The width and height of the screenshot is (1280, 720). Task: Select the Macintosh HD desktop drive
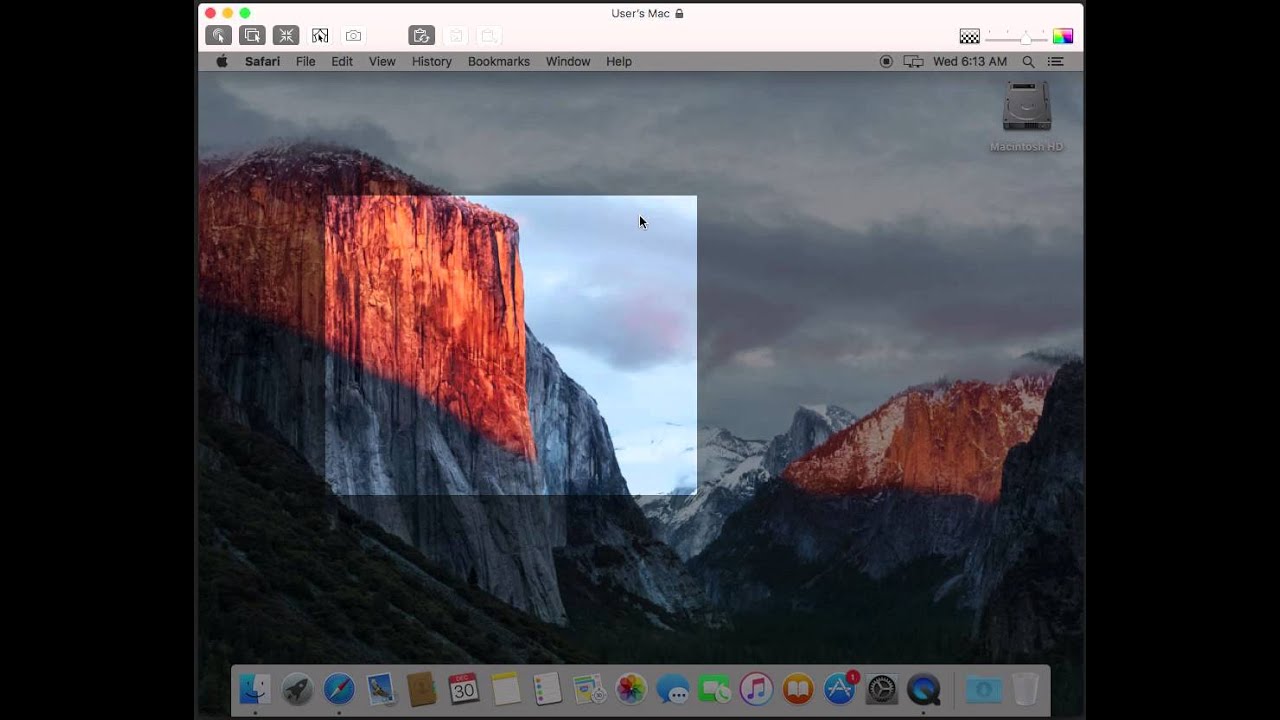click(x=1026, y=117)
